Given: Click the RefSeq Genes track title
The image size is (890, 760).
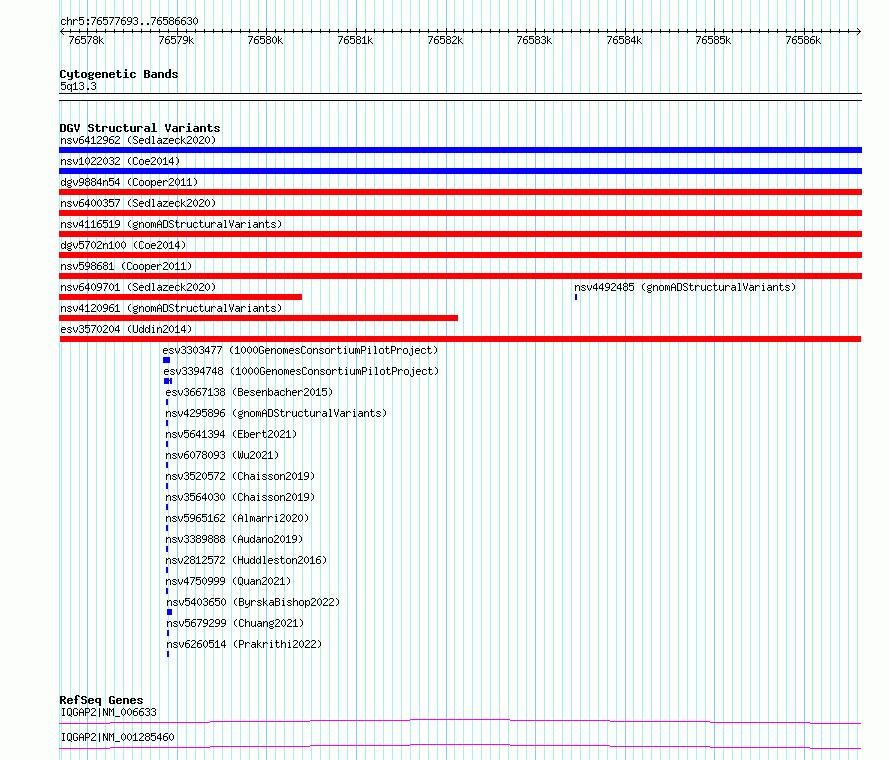Looking at the screenshot, I should (x=101, y=700).
